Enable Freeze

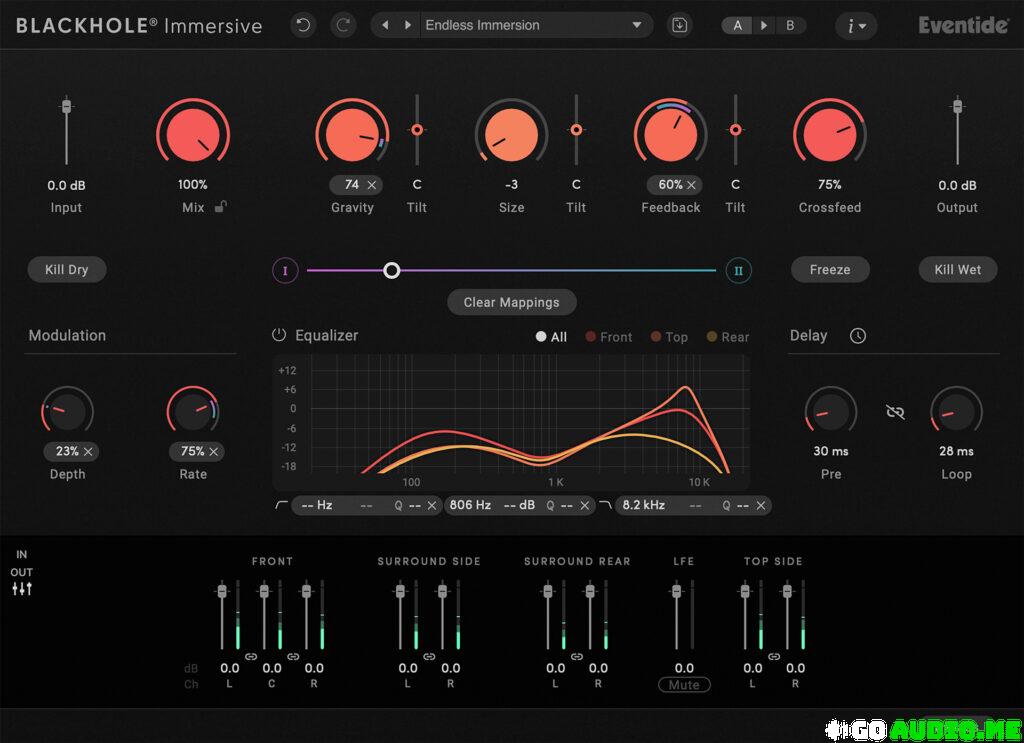[830, 270]
